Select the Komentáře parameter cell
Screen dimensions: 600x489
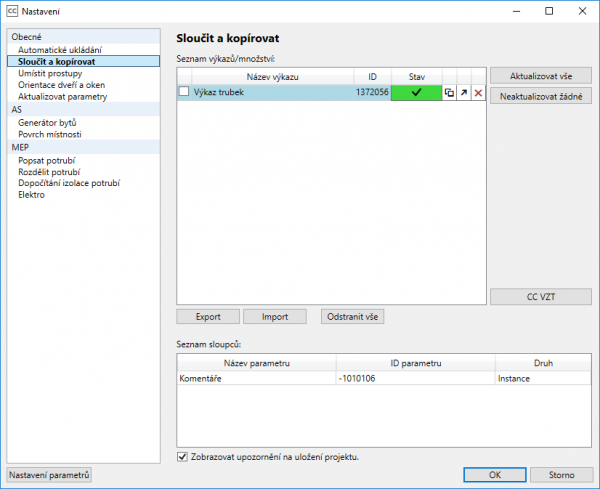tap(257, 378)
